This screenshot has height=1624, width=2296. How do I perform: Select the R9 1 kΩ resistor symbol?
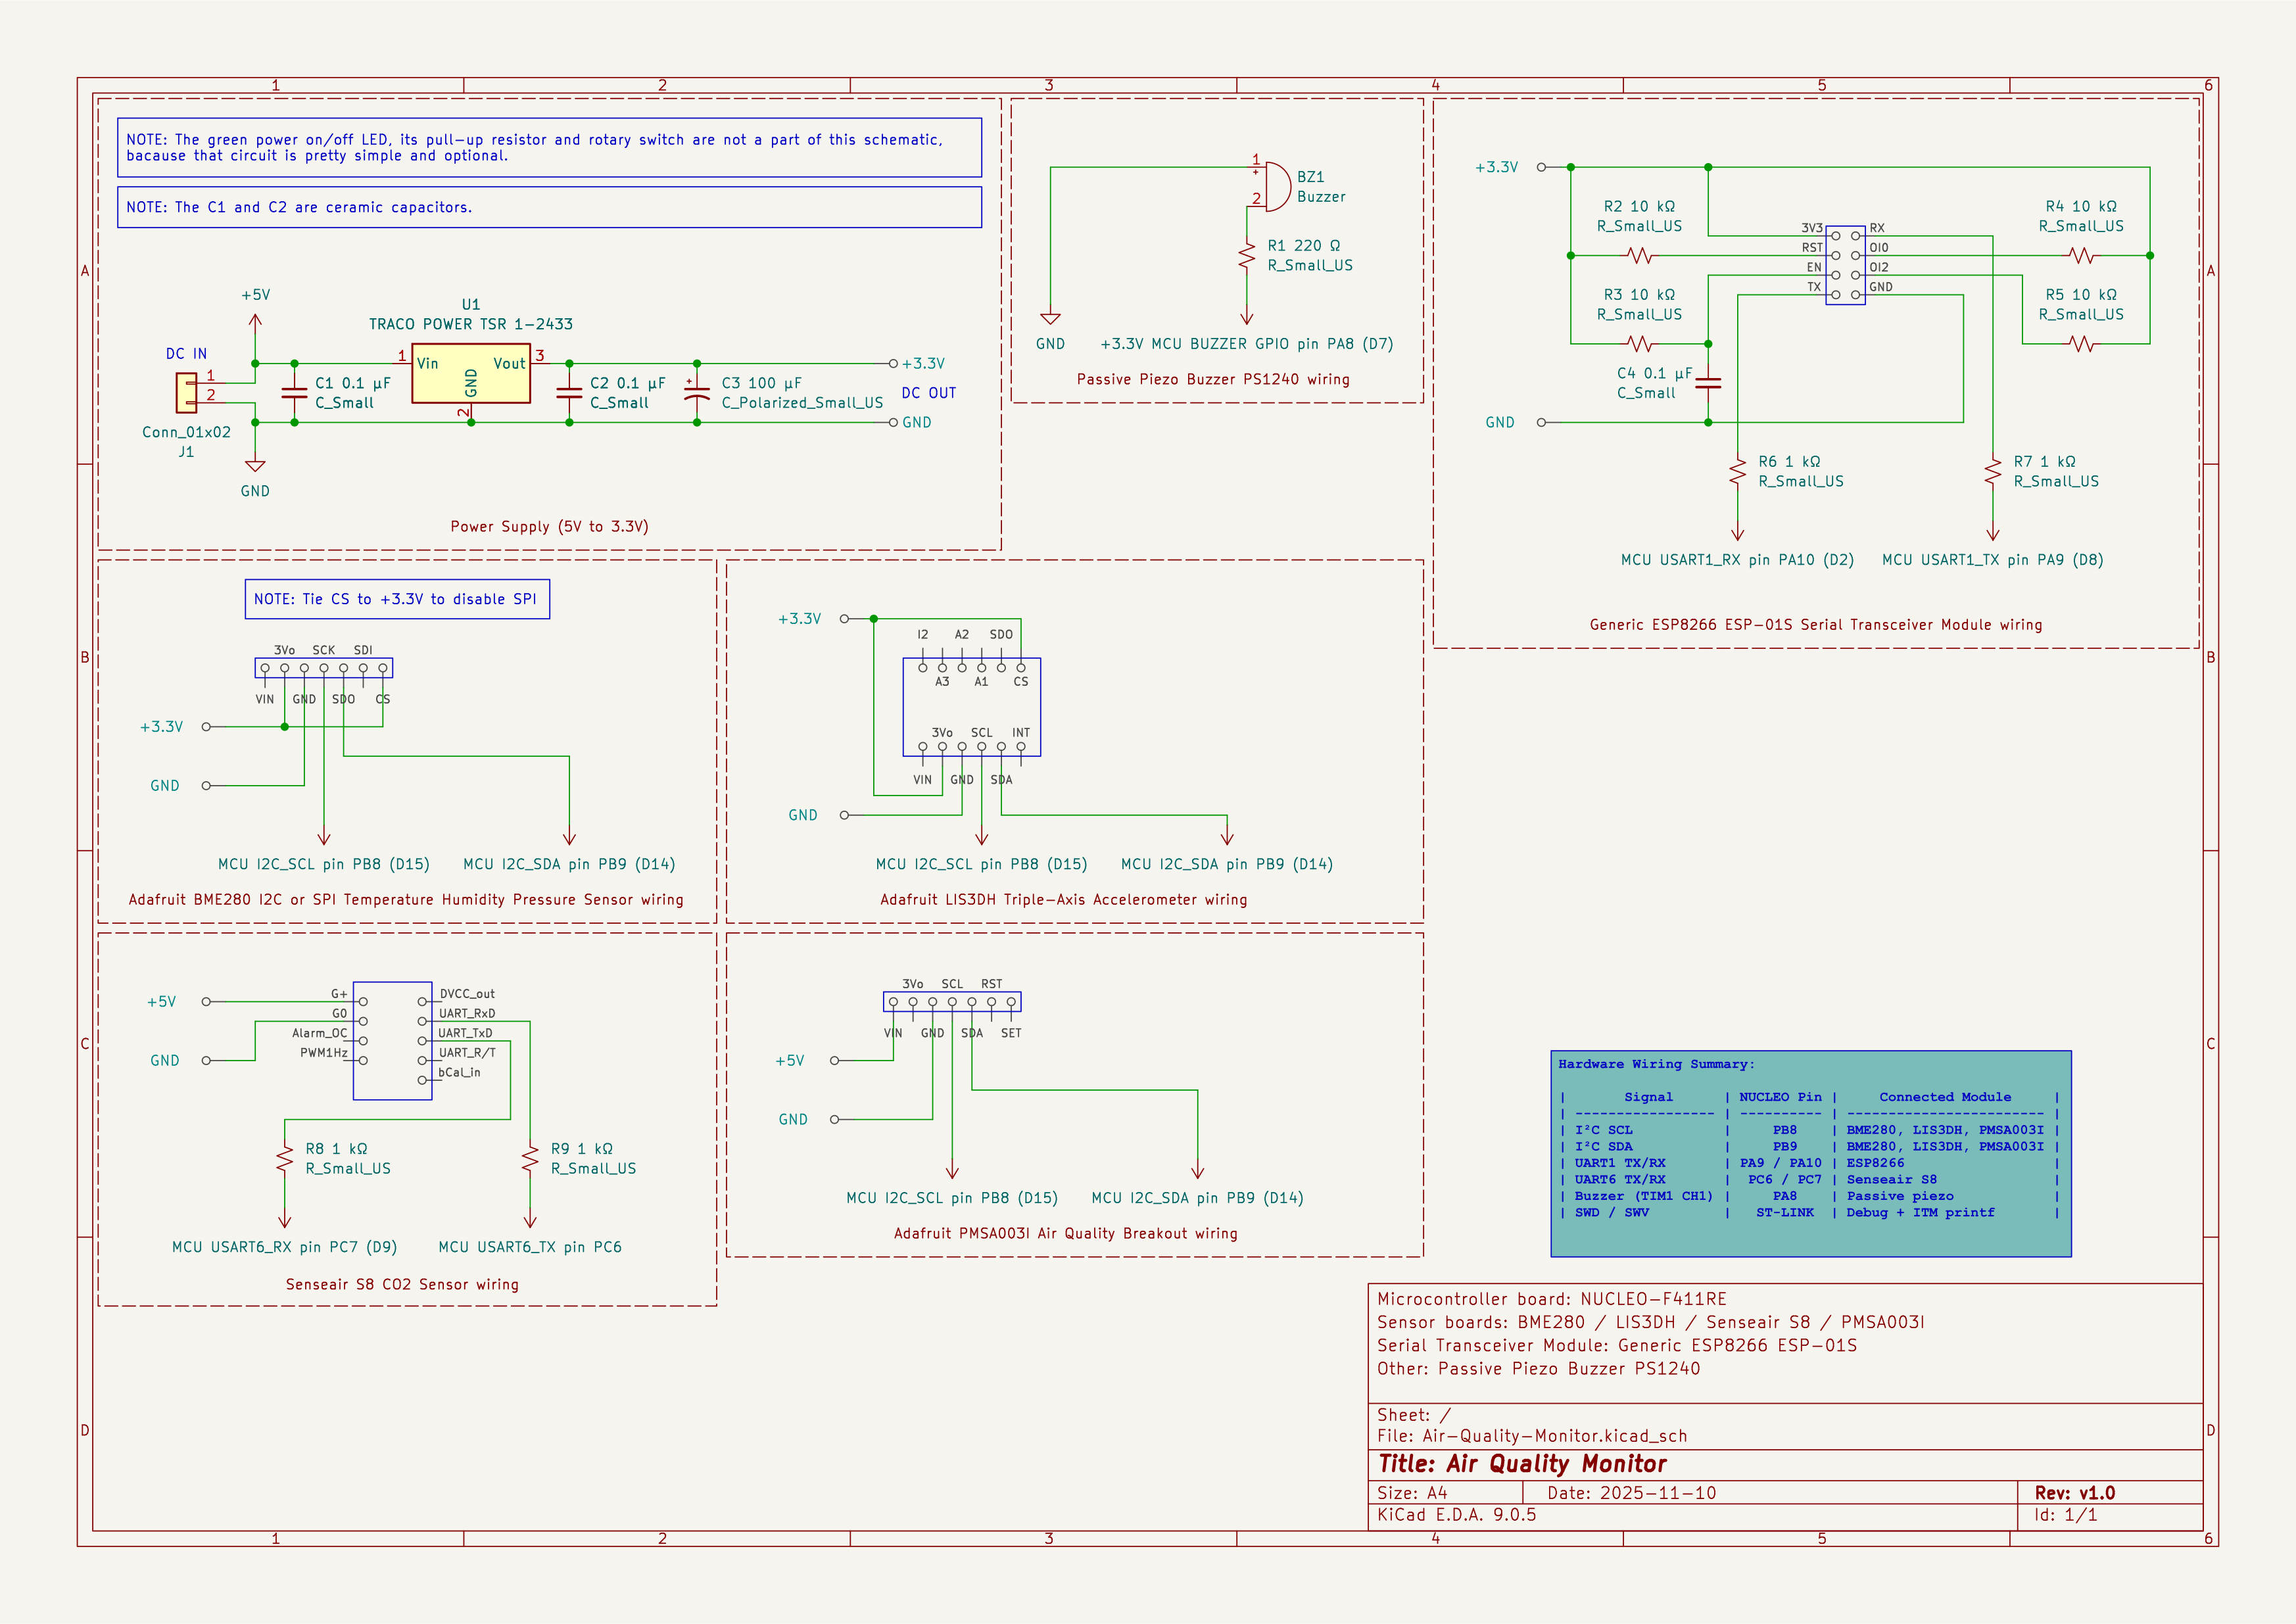coord(530,1159)
